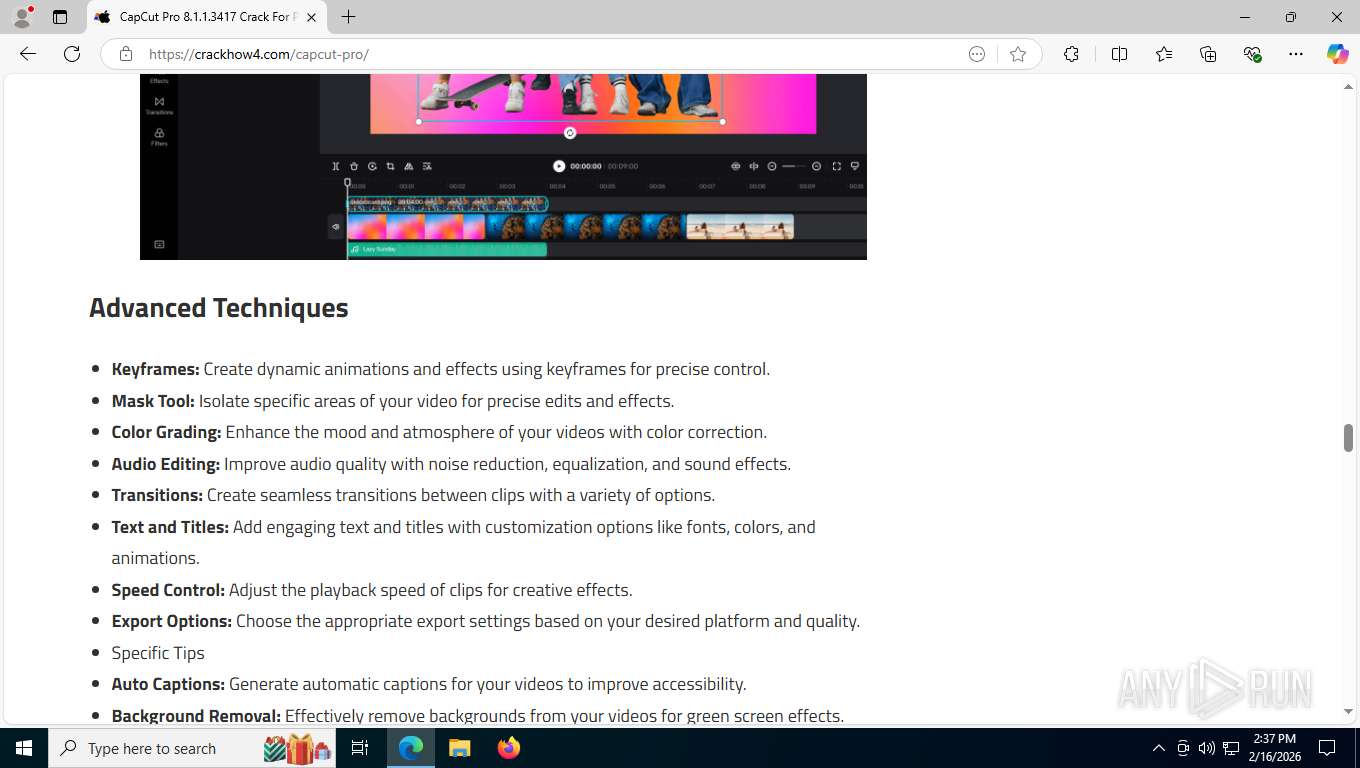The width and height of the screenshot is (1360, 768).
Task: Click the address bar URL
Action: [259, 54]
